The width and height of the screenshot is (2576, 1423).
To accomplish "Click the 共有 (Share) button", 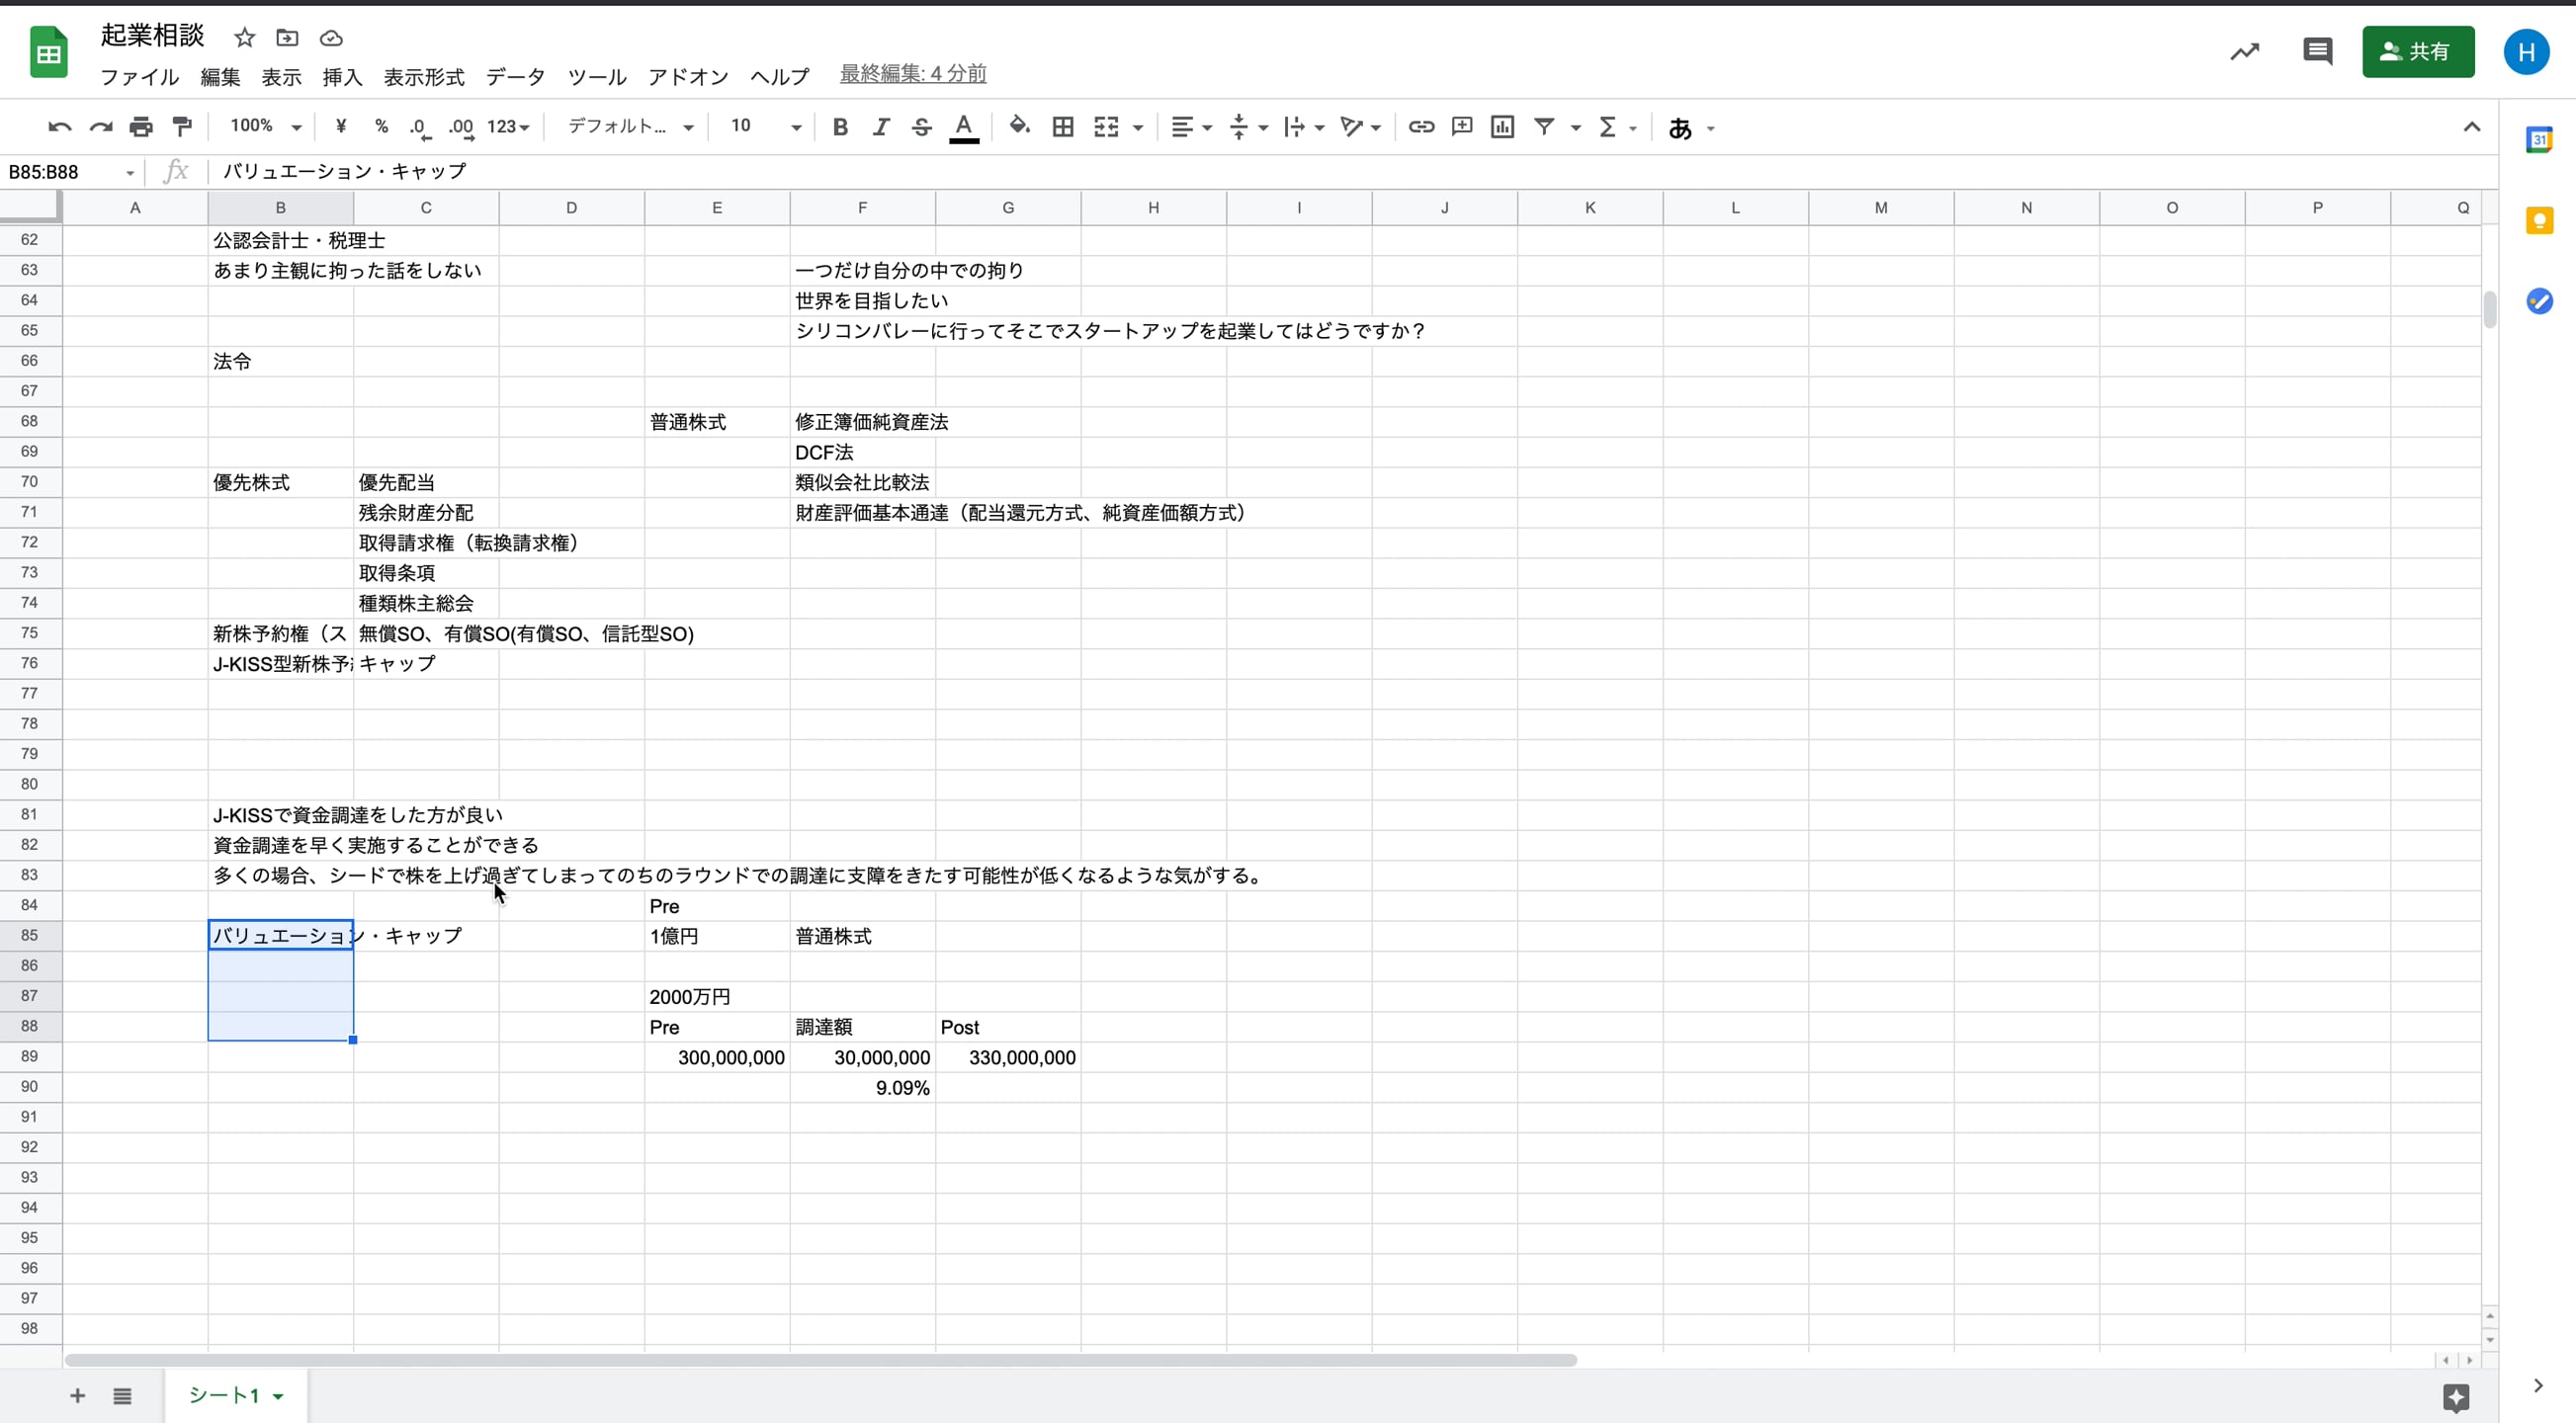I will pyautogui.click(x=2418, y=52).
